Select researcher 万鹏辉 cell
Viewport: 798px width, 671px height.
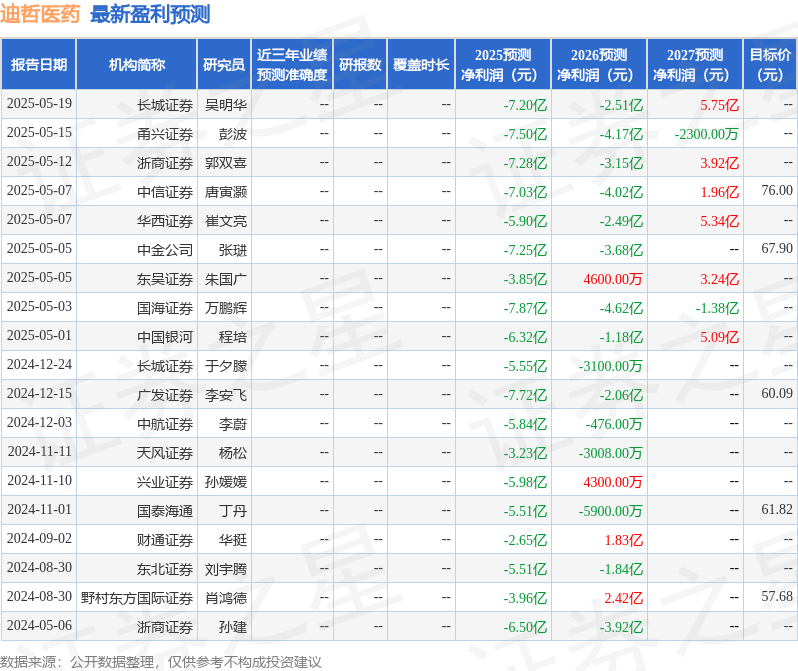pyautogui.click(x=225, y=309)
